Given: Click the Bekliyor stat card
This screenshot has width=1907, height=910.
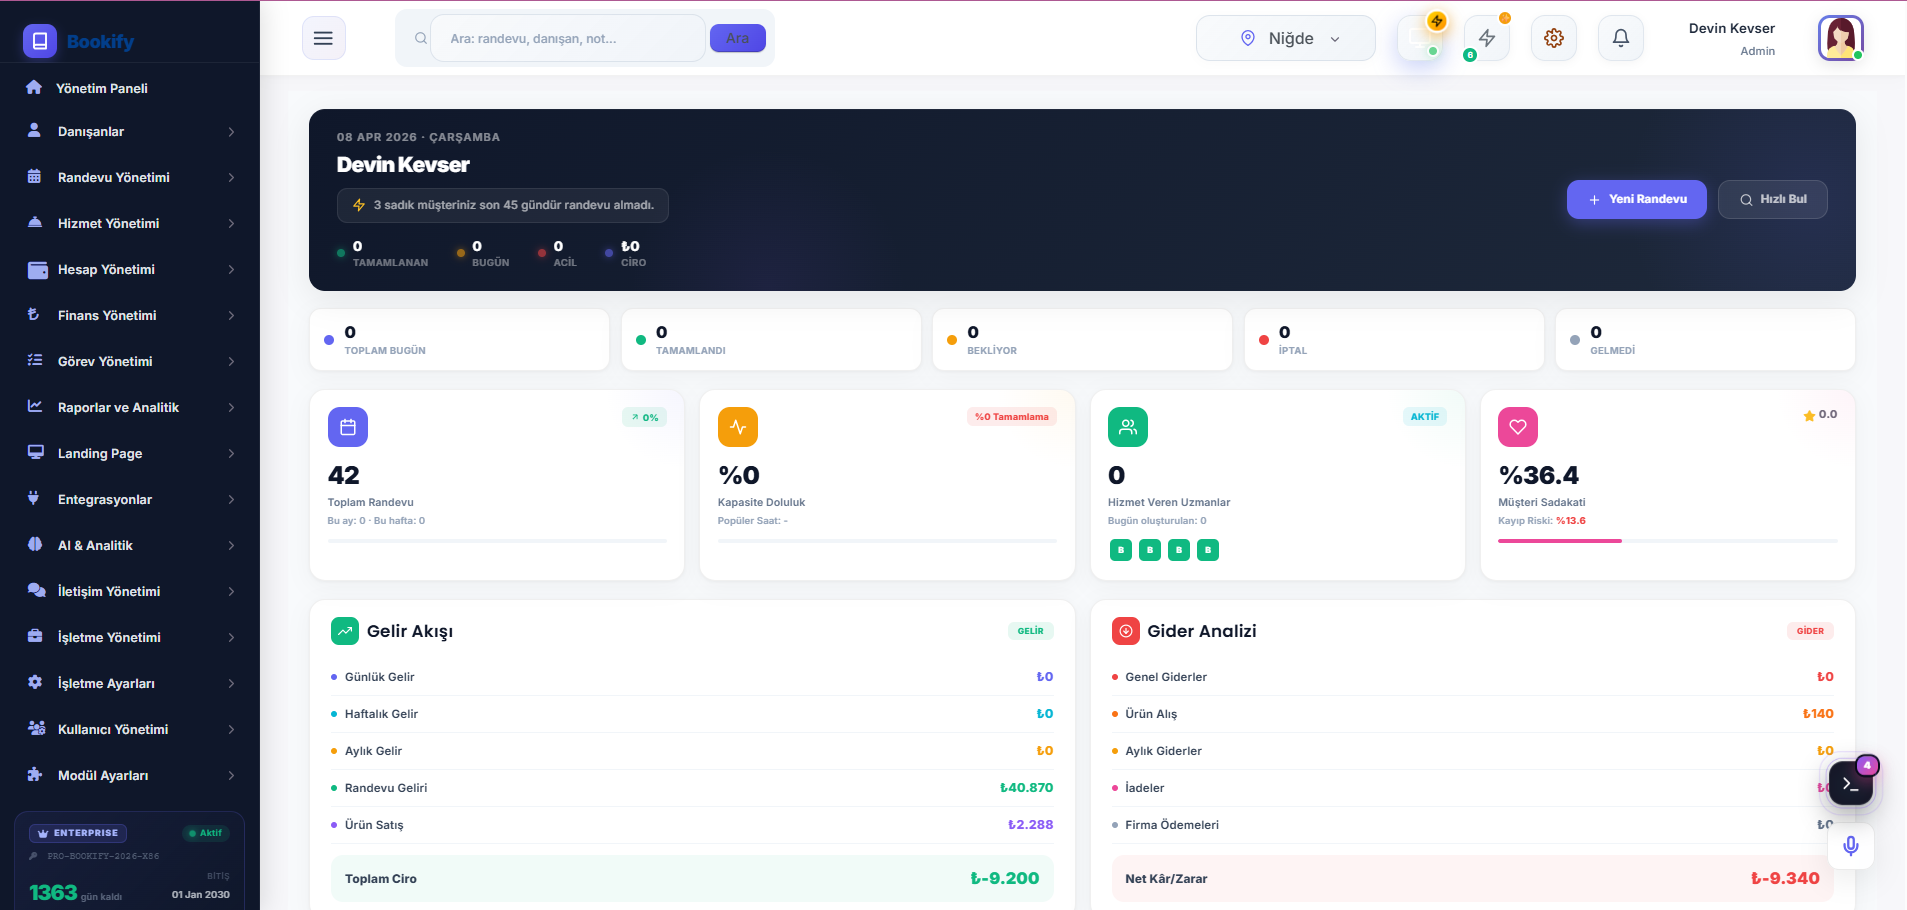Looking at the screenshot, I should pyautogui.click(x=1082, y=340).
